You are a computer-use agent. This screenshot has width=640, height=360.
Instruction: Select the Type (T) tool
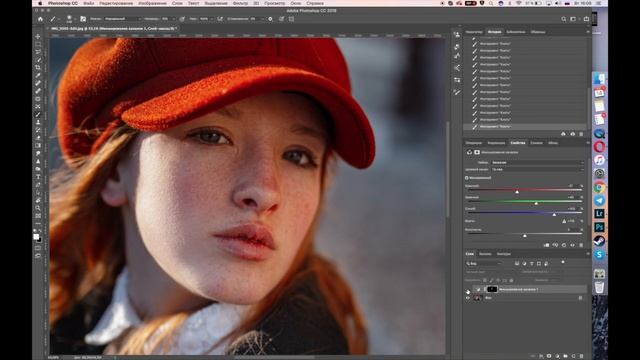pyautogui.click(x=38, y=177)
